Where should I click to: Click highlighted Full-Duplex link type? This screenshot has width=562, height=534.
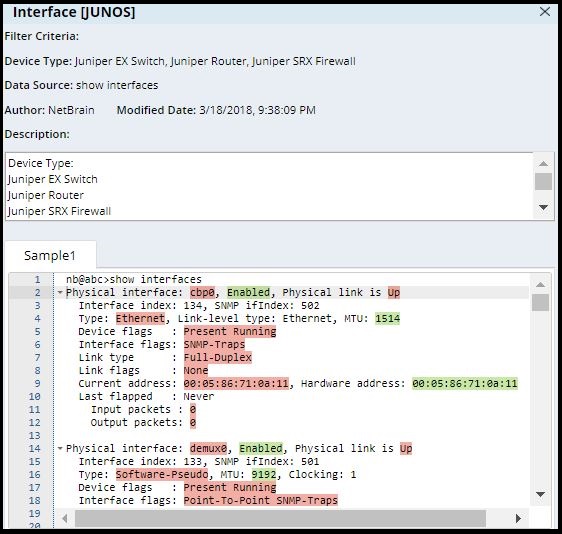click(x=218, y=357)
